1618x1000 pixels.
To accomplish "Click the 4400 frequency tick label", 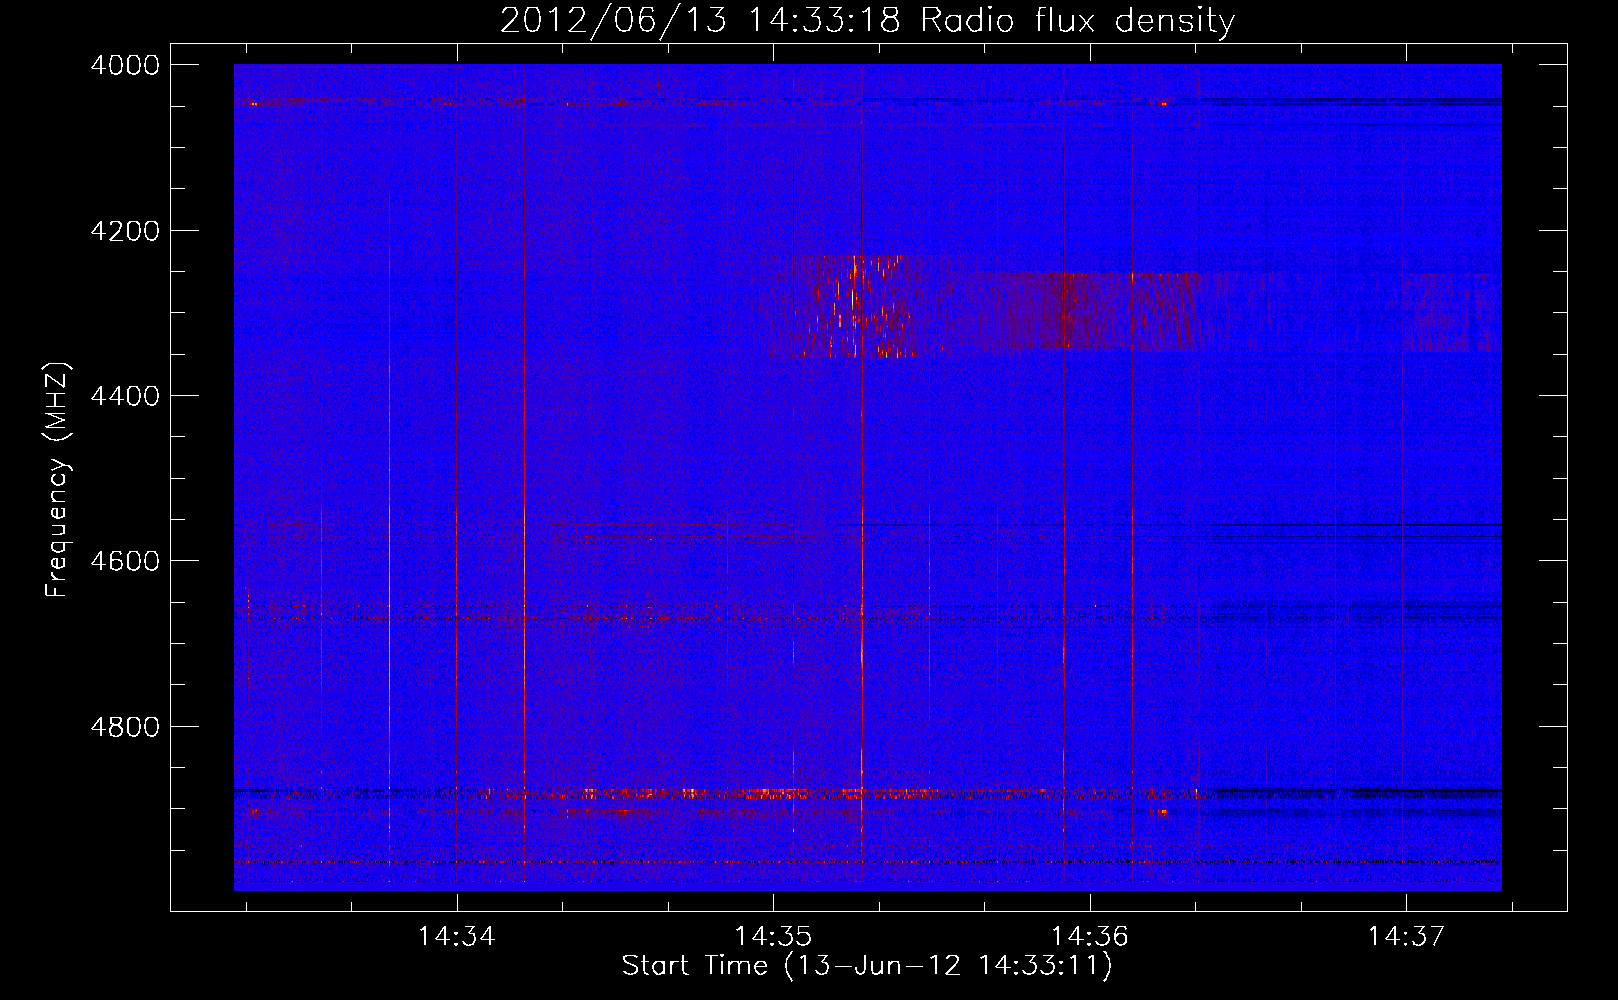I will (x=125, y=396).
